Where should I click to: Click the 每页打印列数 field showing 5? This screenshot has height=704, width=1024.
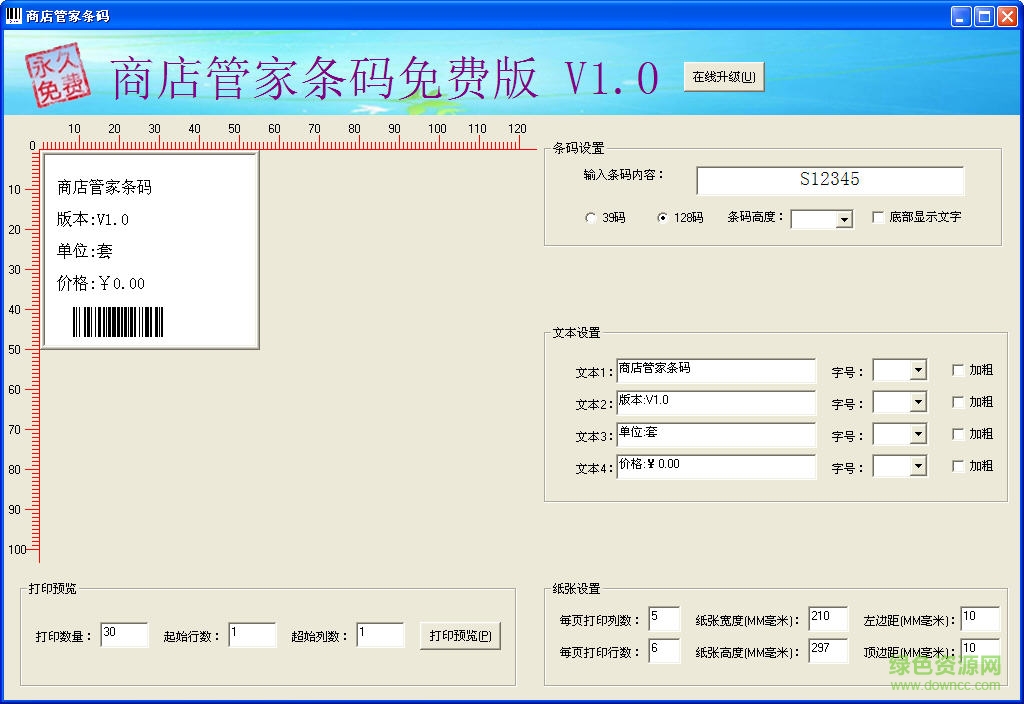[663, 618]
